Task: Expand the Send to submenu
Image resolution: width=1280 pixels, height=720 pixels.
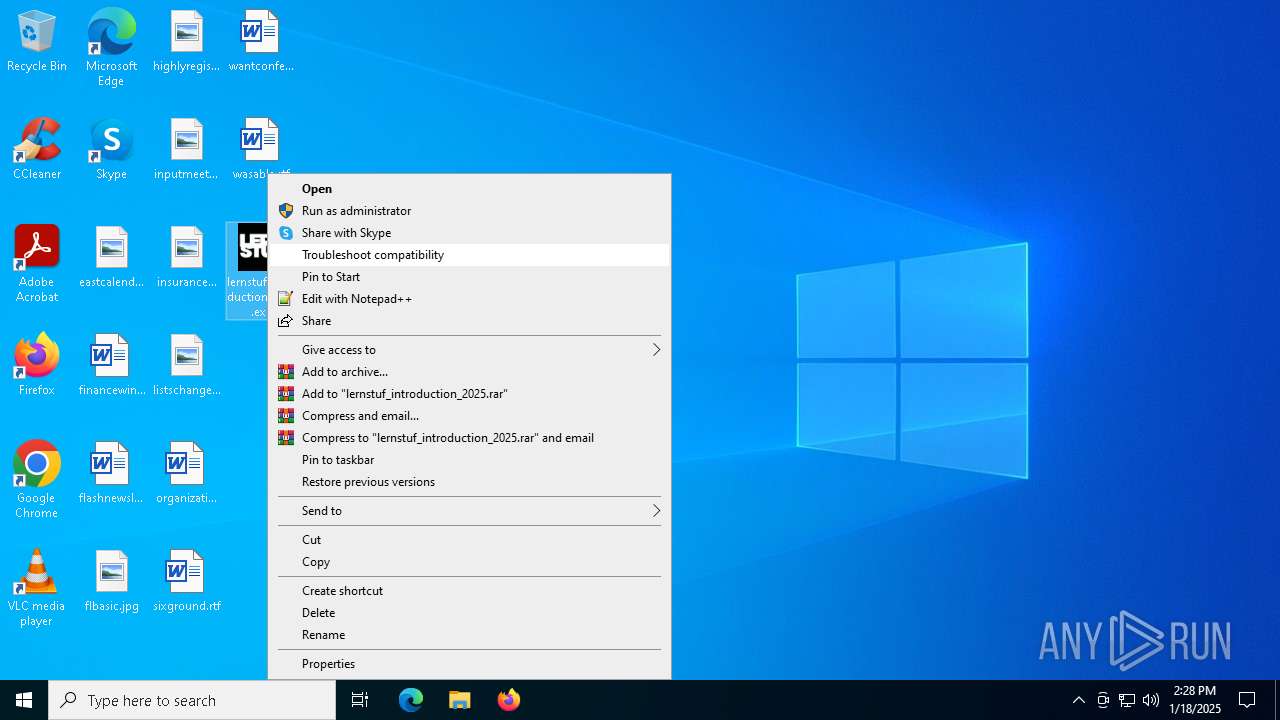Action: (x=469, y=511)
